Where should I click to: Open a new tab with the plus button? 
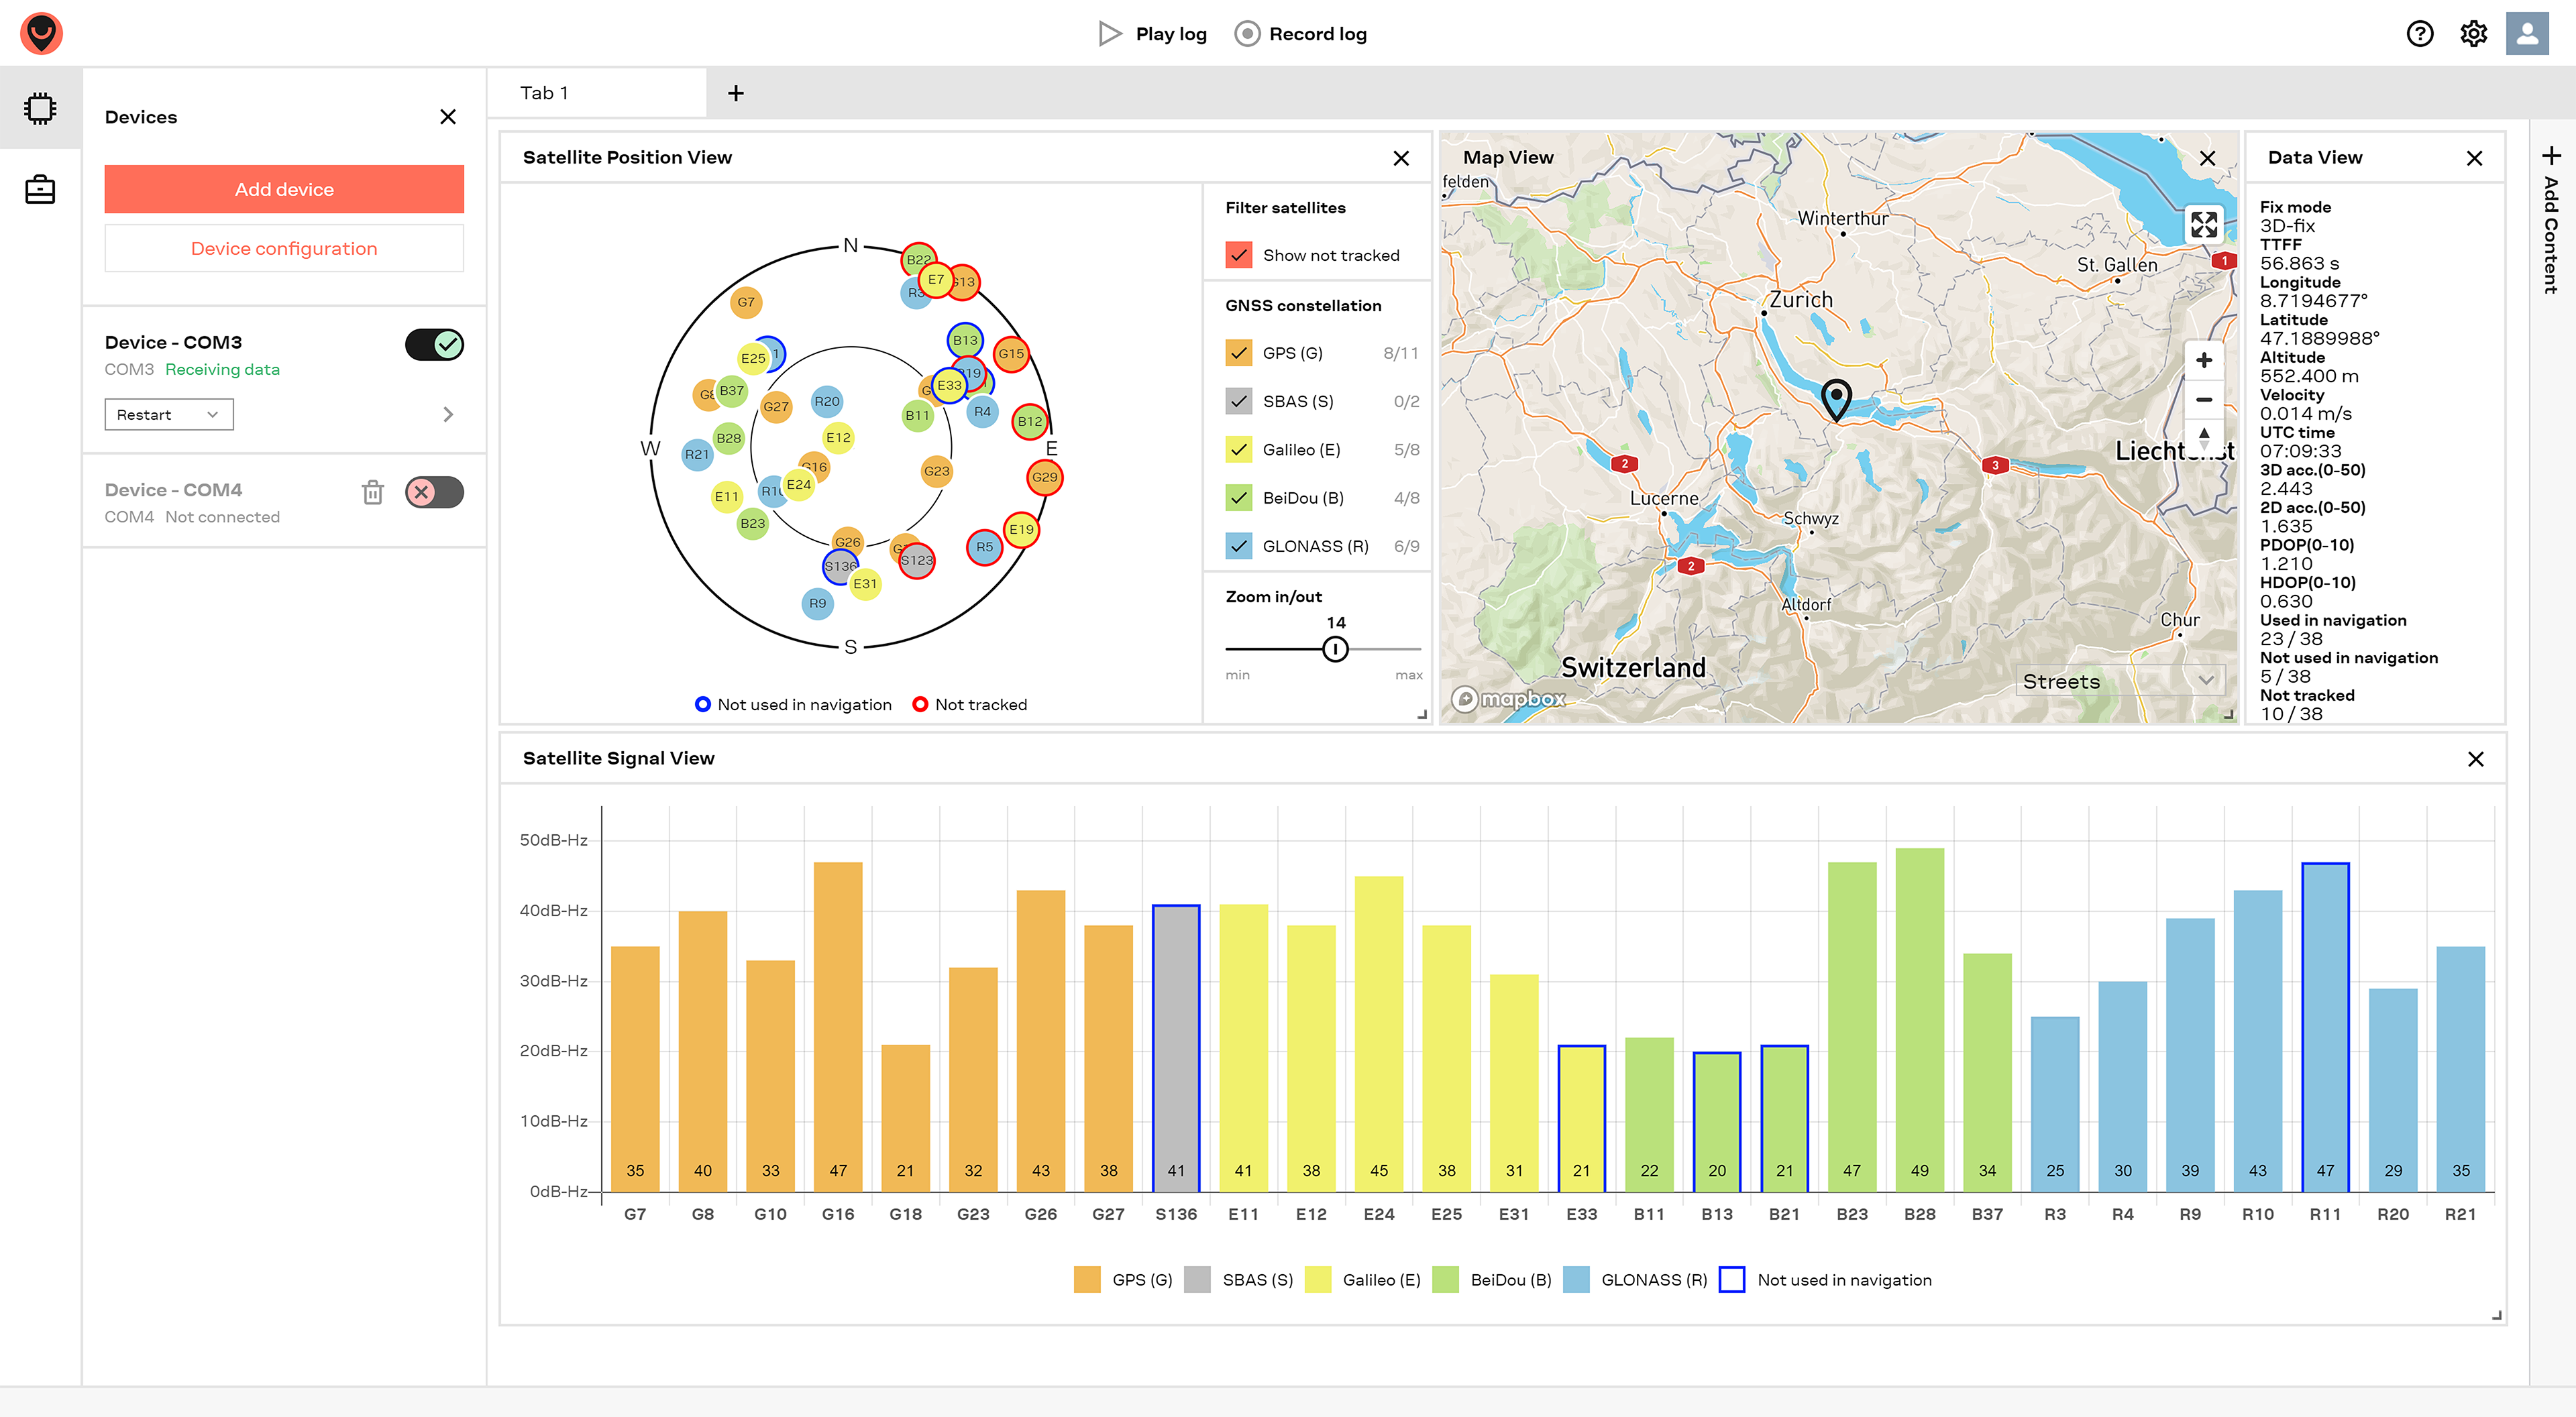[736, 92]
